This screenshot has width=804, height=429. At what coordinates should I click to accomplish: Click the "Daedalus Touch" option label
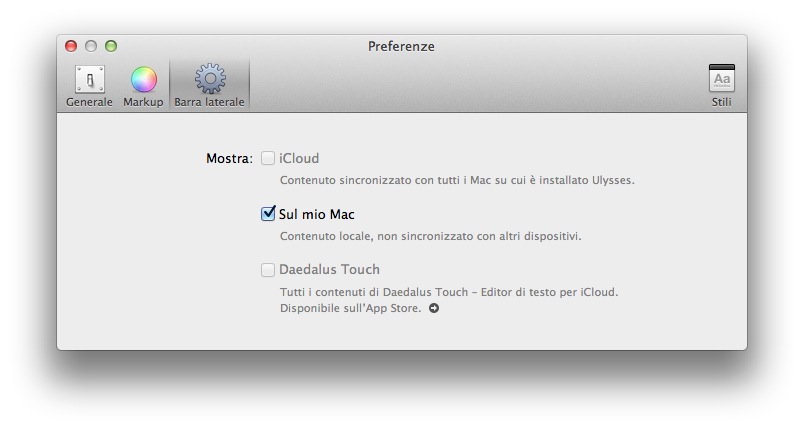point(329,270)
